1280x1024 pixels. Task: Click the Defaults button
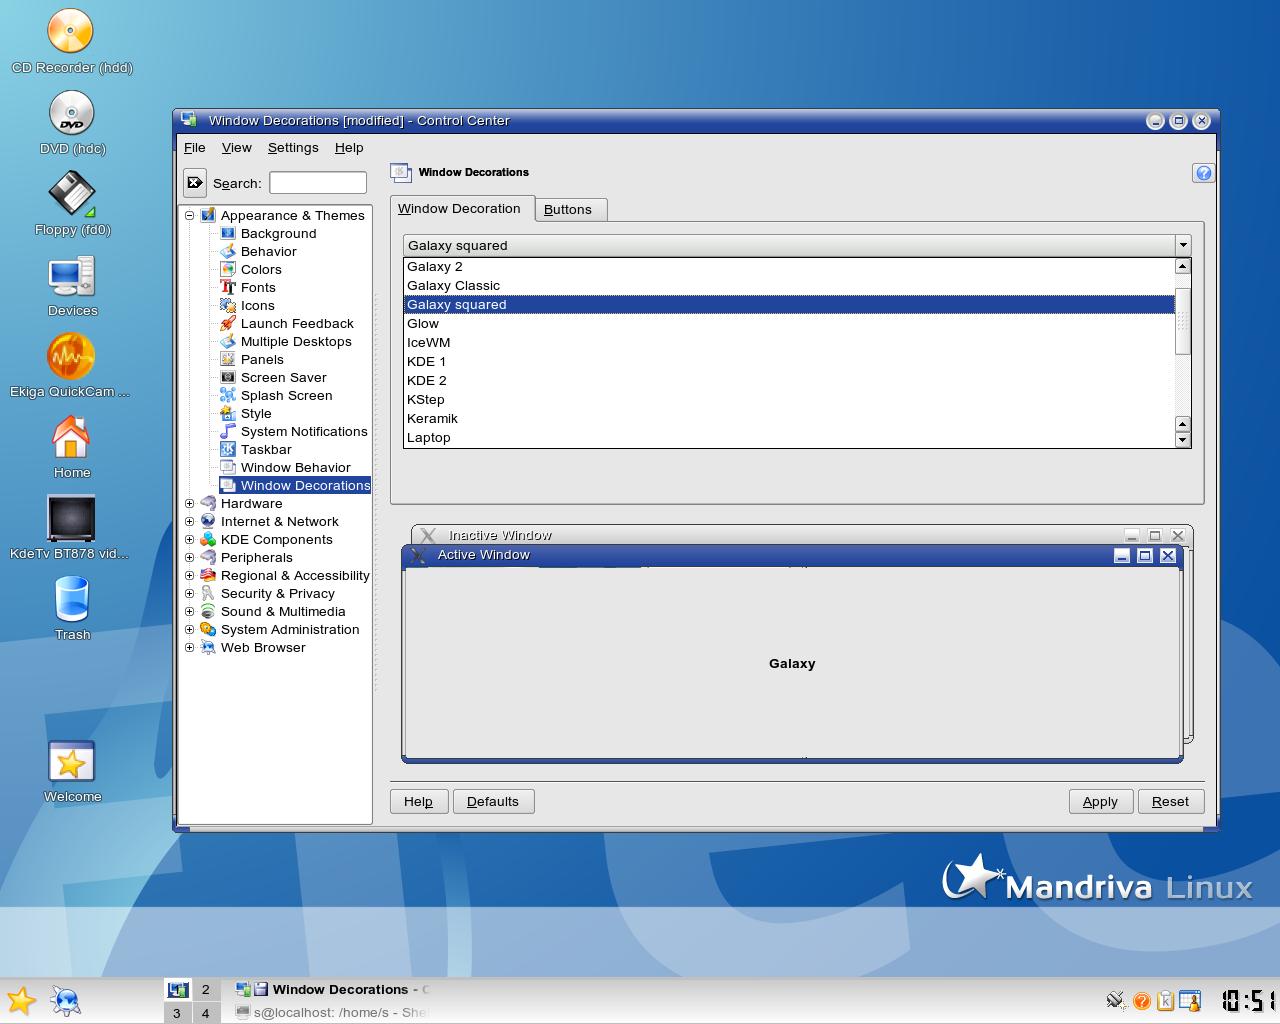tap(493, 801)
